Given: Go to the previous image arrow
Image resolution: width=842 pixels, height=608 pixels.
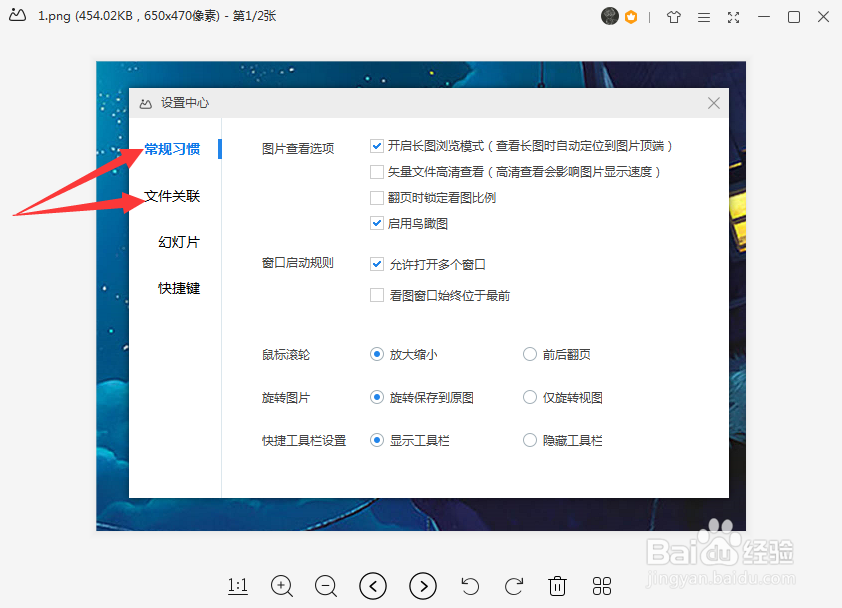Looking at the screenshot, I should (x=373, y=586).
